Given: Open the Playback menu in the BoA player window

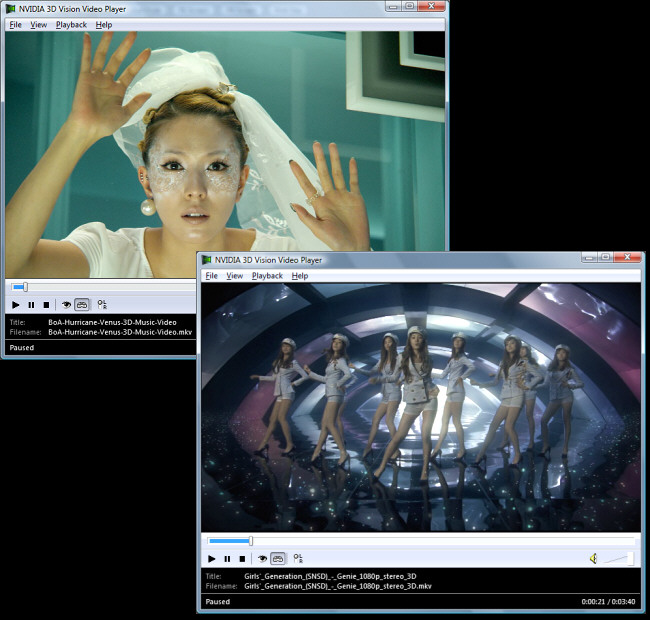Looking at the screenshot, I should (71, 25).
